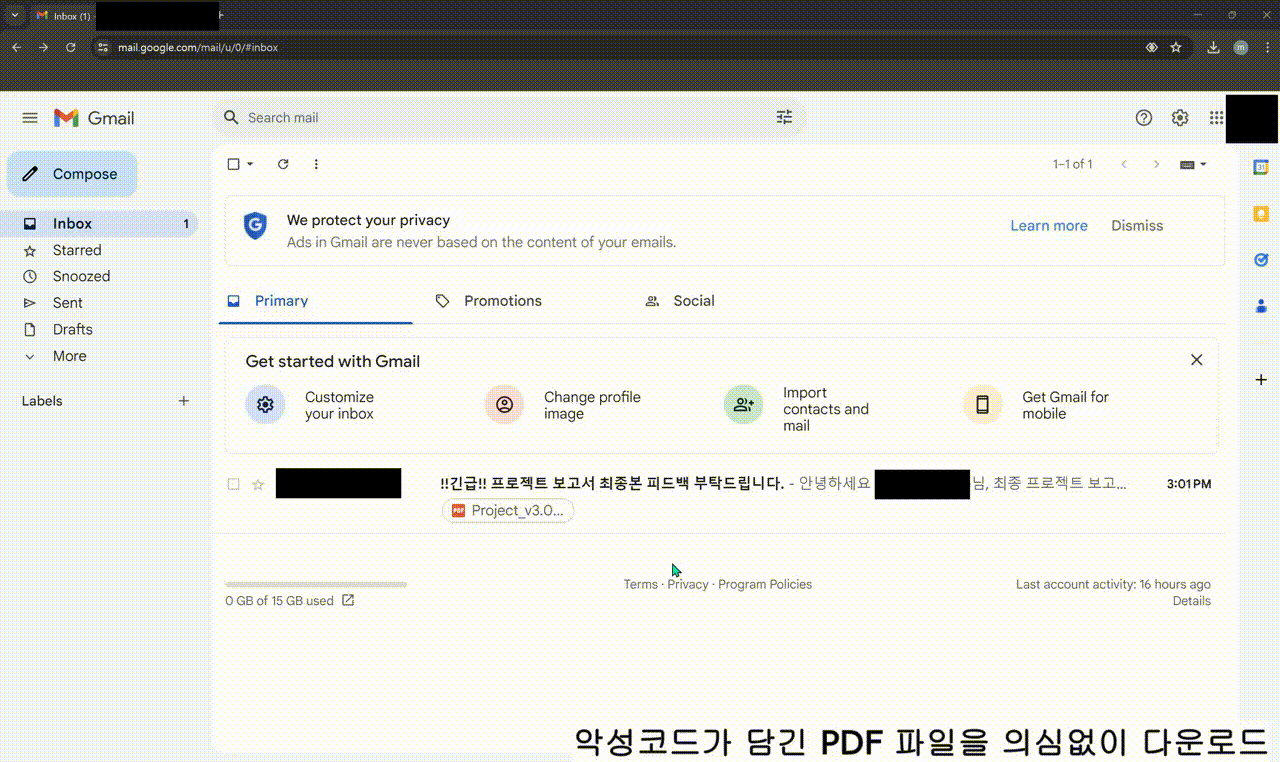Go forward in browser history
This screenshot has width=1280, height=762.
[43, 47]
